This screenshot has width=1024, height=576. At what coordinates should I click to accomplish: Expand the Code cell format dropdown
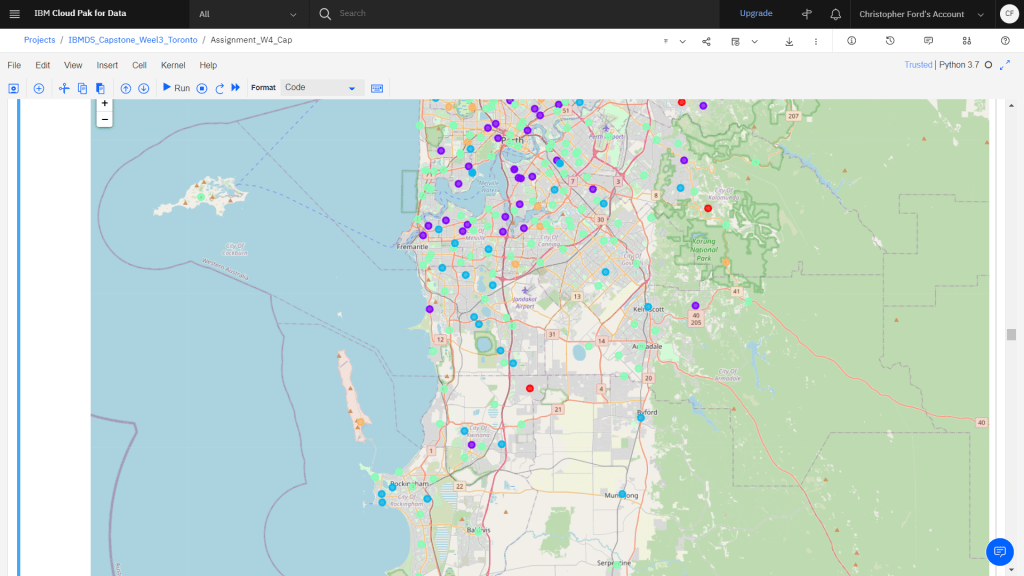point(321,88)
